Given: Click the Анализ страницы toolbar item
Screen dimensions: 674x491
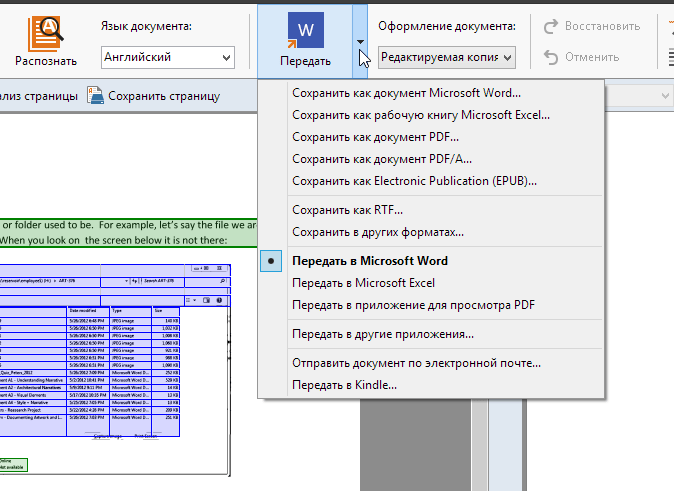Looking at the screenshot, I should click(x=39, y=96).
